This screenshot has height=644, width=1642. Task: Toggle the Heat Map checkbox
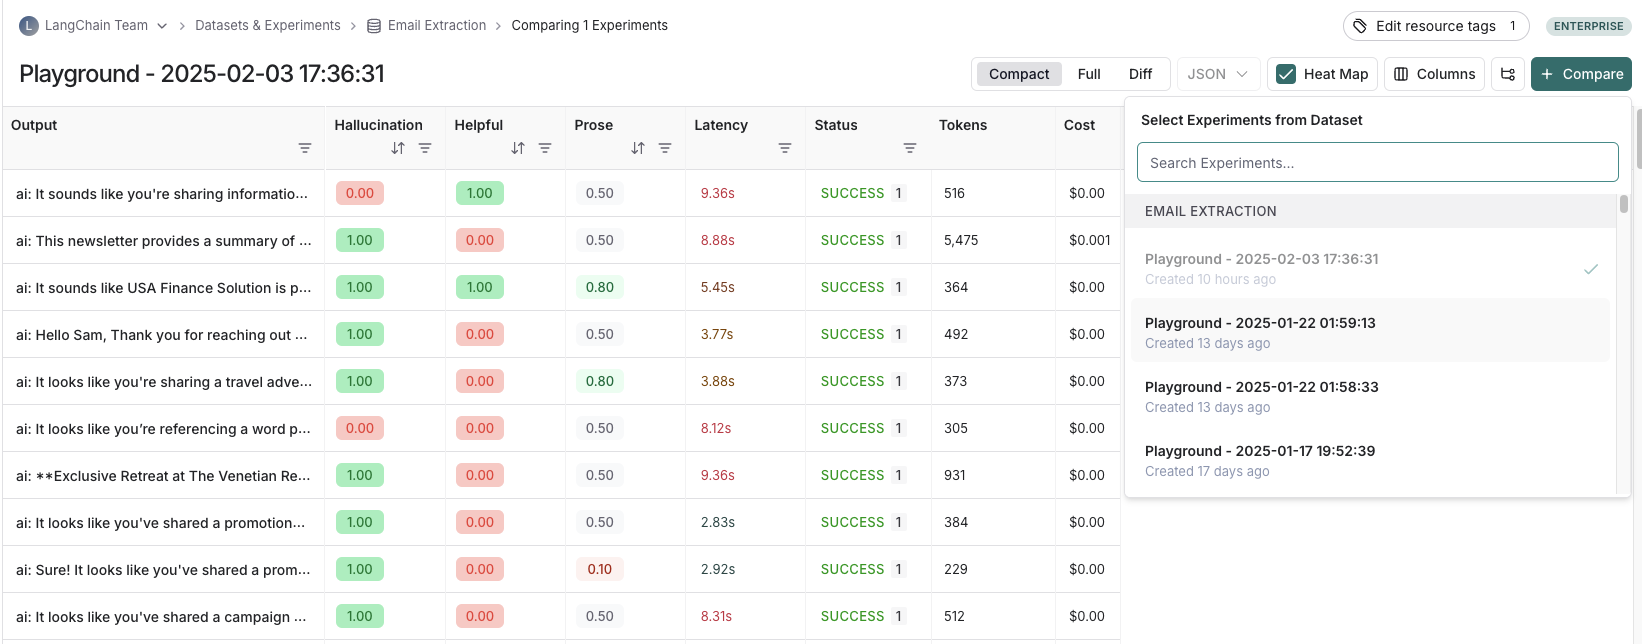pyautogui.click(x=1287, y=74)
